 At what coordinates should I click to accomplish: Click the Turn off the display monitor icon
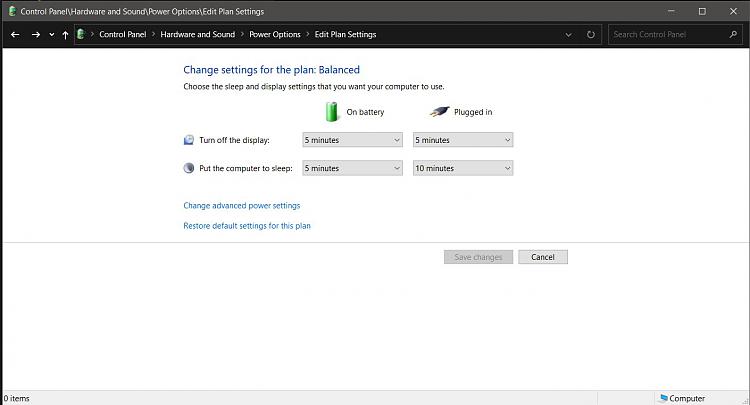(189, 140)
